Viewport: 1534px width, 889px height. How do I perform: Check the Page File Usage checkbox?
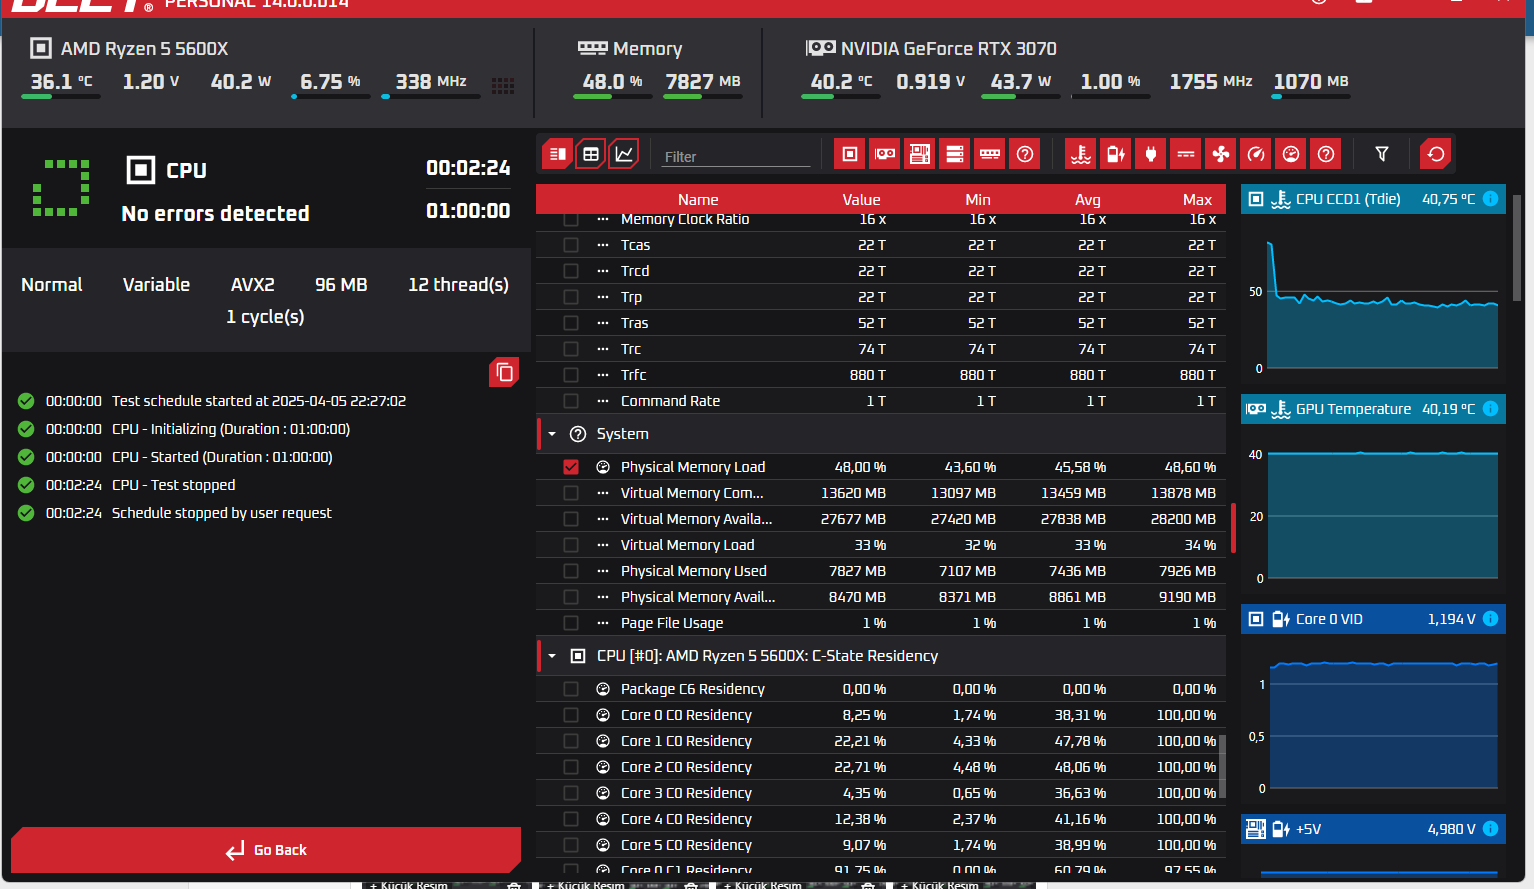tap(571, 623)
